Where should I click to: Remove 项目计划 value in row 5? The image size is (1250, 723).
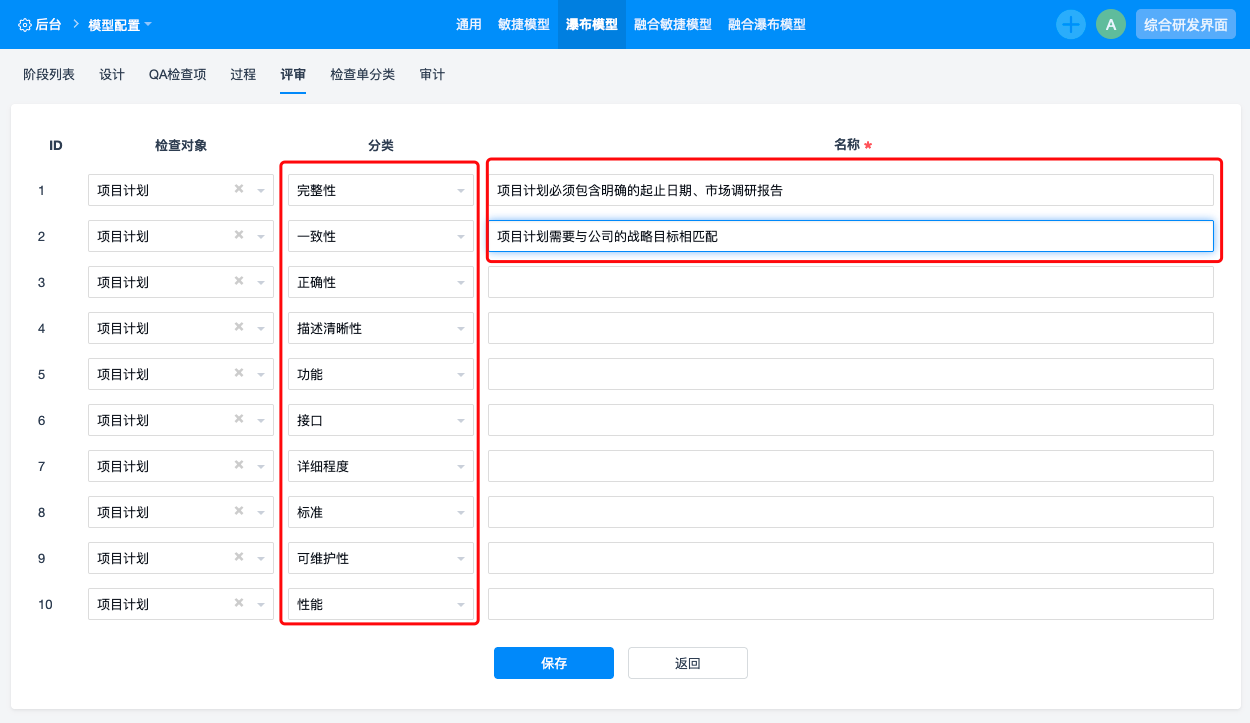(239, 373)
